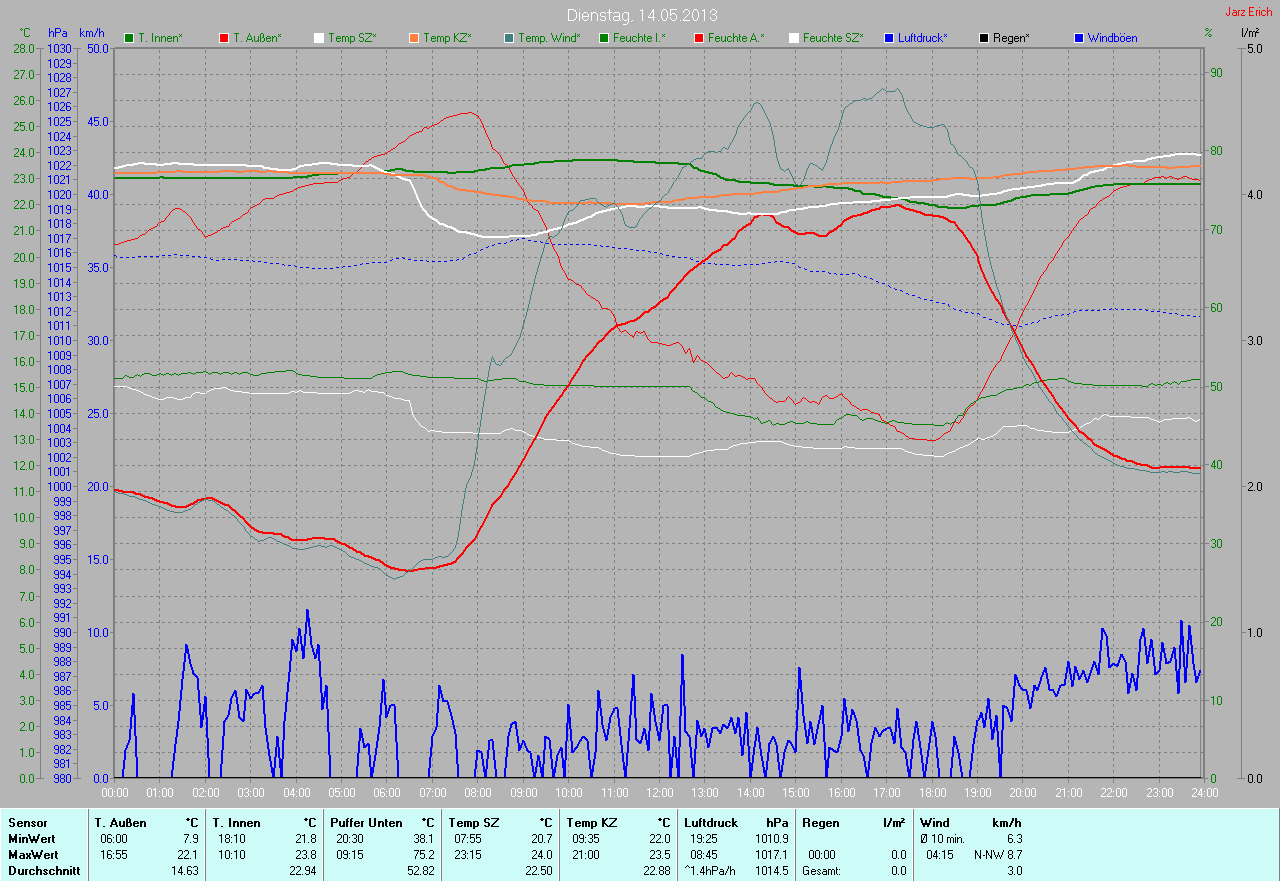Click the Luftdruck column header in table
The width and height of the screenshot is (1280, 881).
click(711, 823)
